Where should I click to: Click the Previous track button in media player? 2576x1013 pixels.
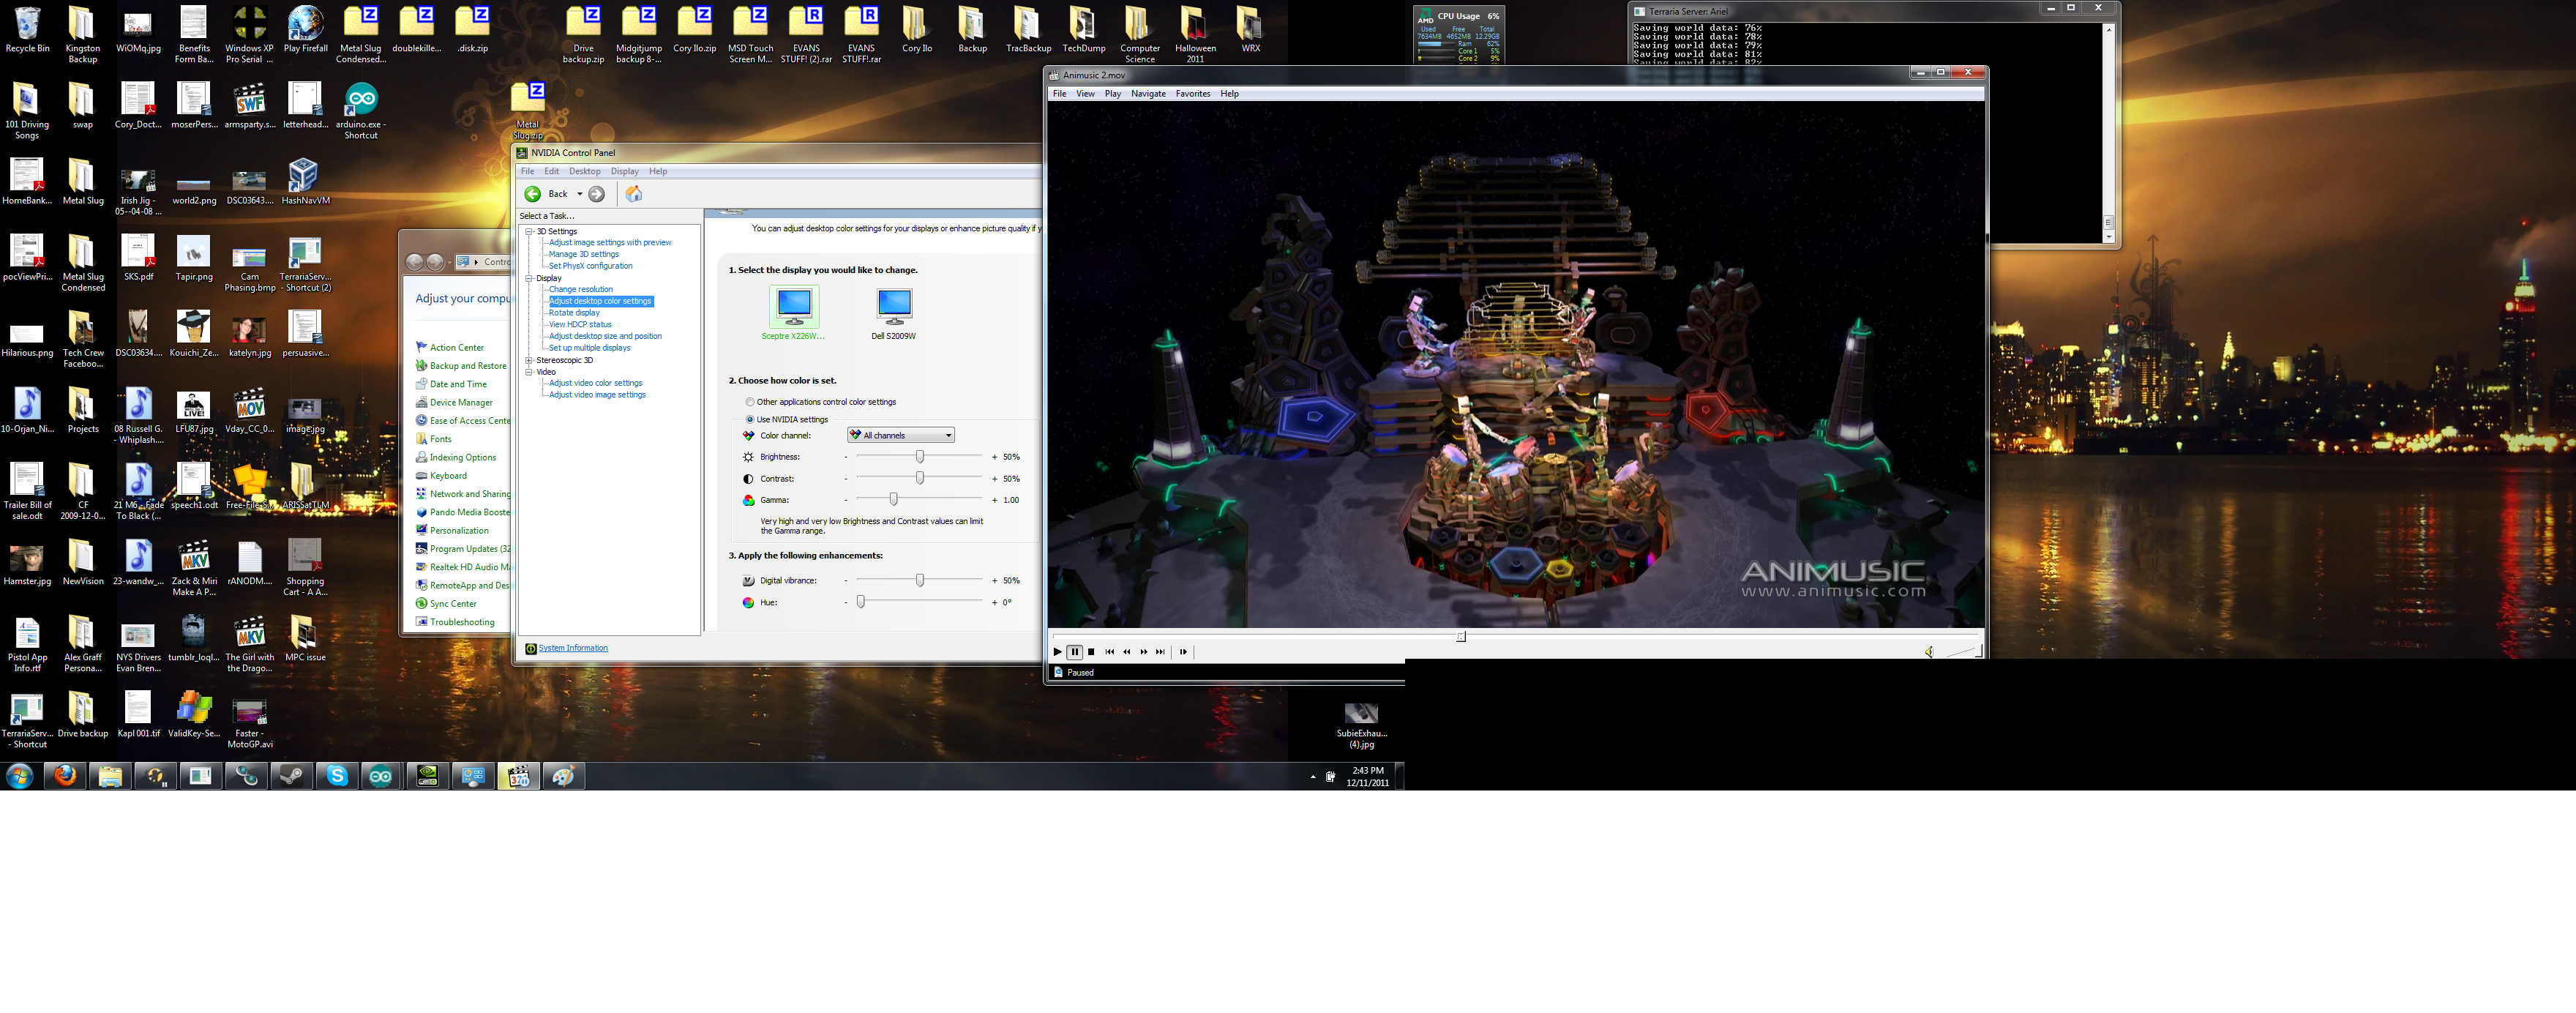click(x=1110, y=652)
